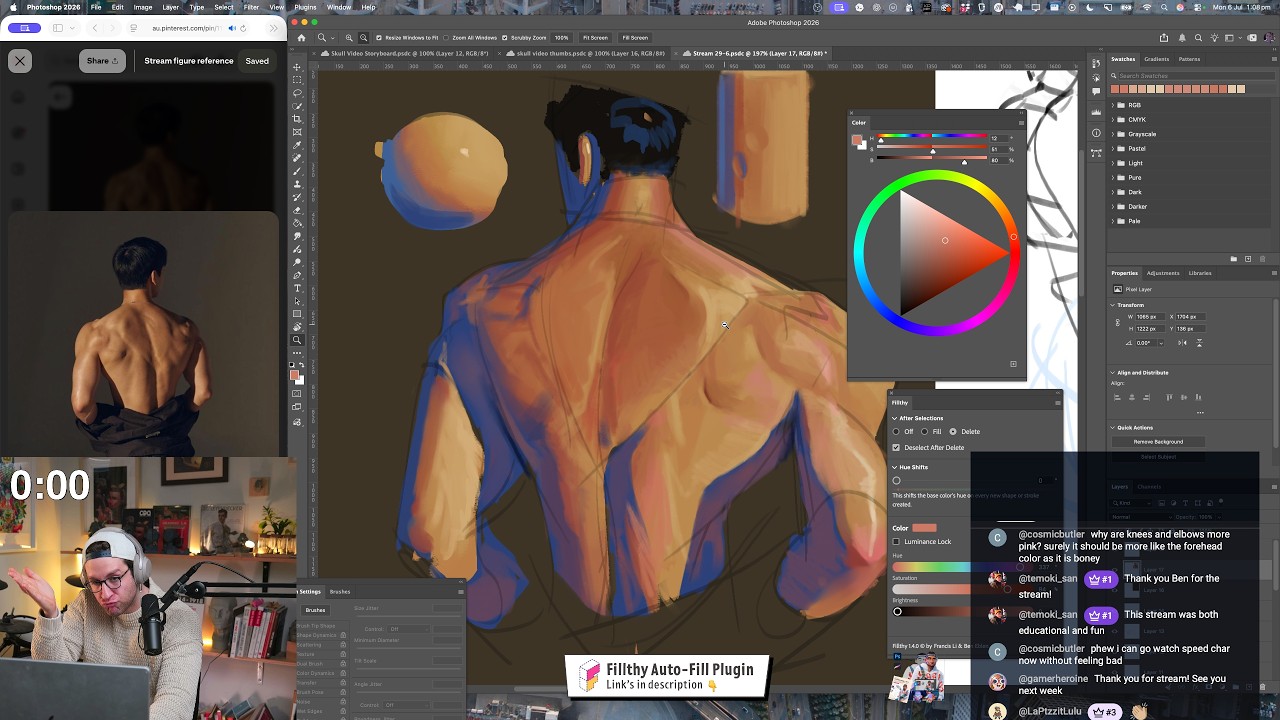Select the Clone Stamp tool

click(x=297, y=184)
